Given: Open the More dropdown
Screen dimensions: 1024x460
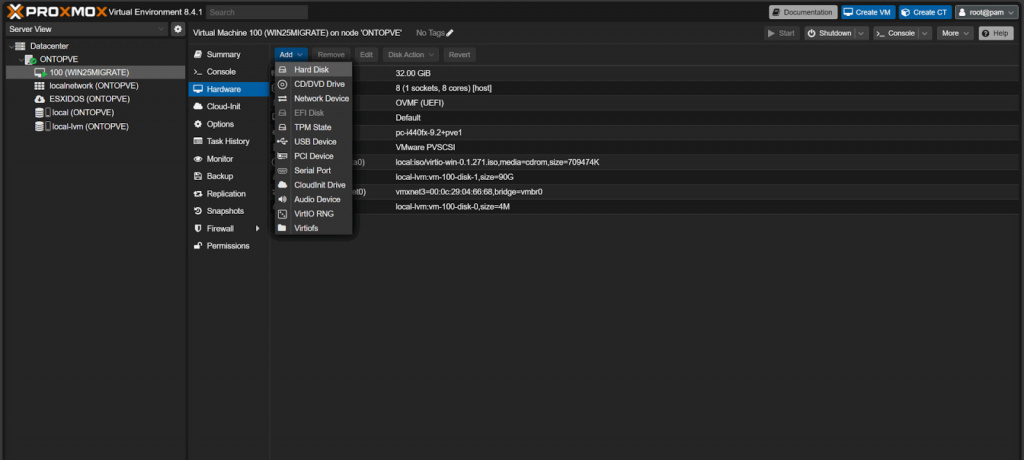Looking at the screenshot, I should 955,33.
